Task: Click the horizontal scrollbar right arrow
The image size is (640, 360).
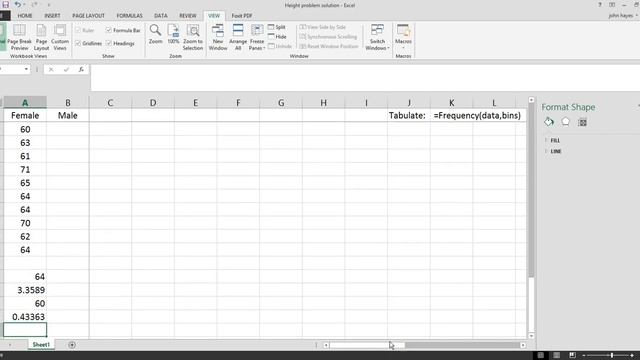Action: [x=523, y=345]
